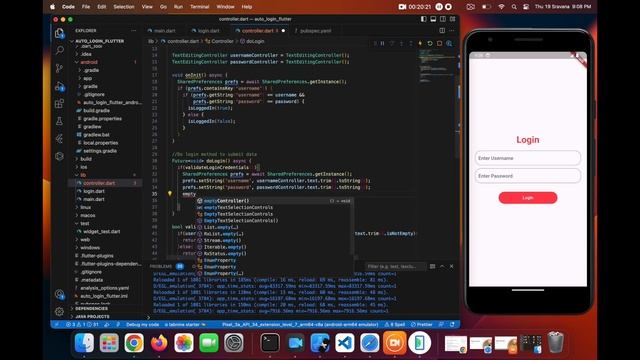Open gradle.properties in the explorer tree
Screen dimensions: 640x360
coord(102,118)
